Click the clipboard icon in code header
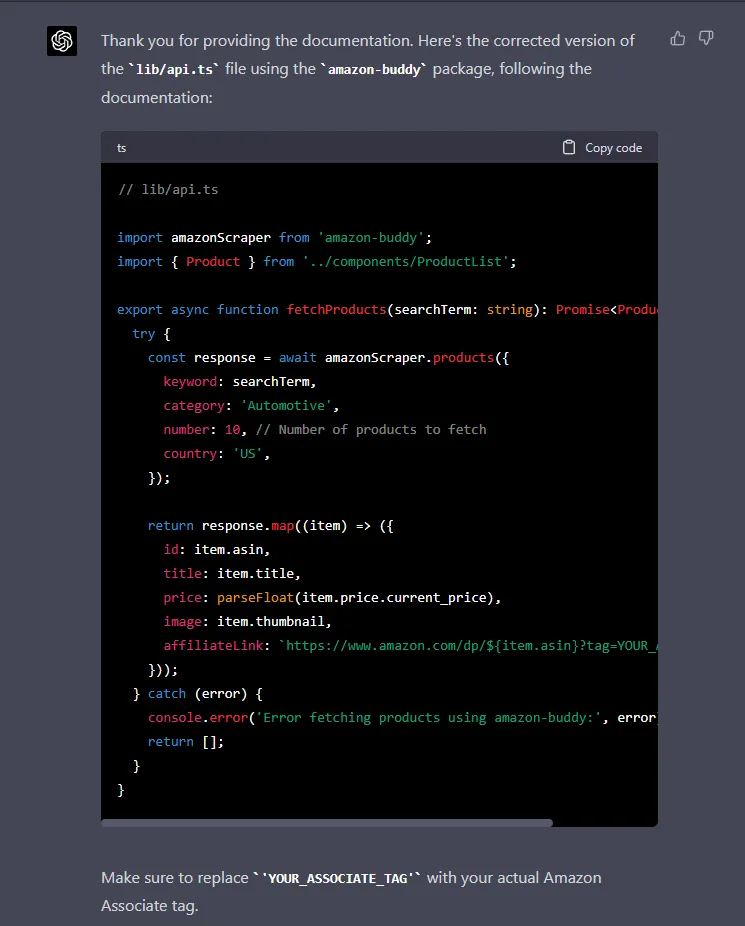This screenshot has height=926, width=745. click(x=569, y=147)
